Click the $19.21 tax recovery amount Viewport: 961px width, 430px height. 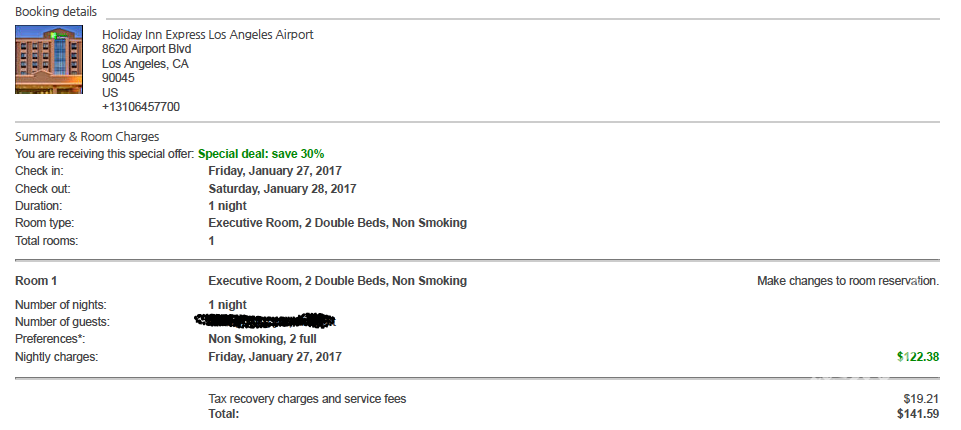pyautogui.click(x=921, y=399)
